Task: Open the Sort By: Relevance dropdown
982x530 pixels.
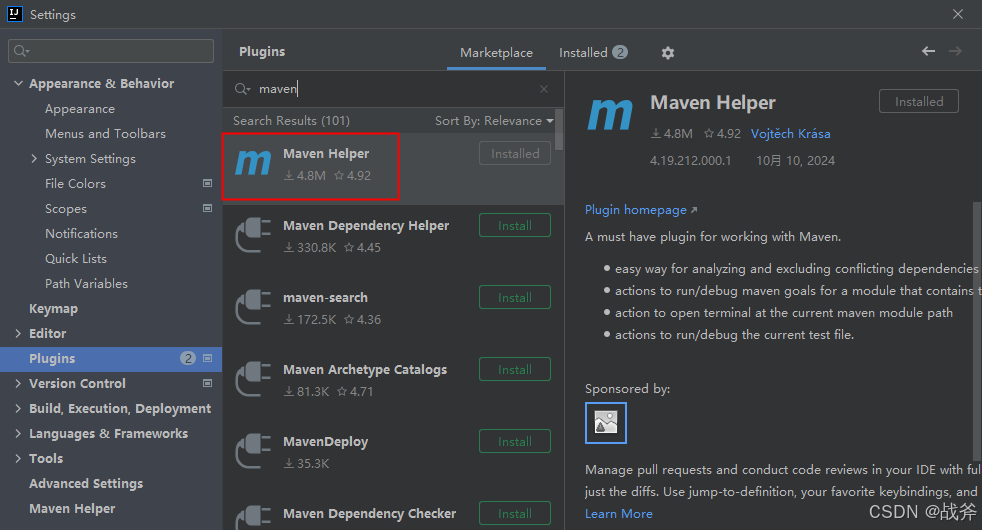Action: pos(494,121)
